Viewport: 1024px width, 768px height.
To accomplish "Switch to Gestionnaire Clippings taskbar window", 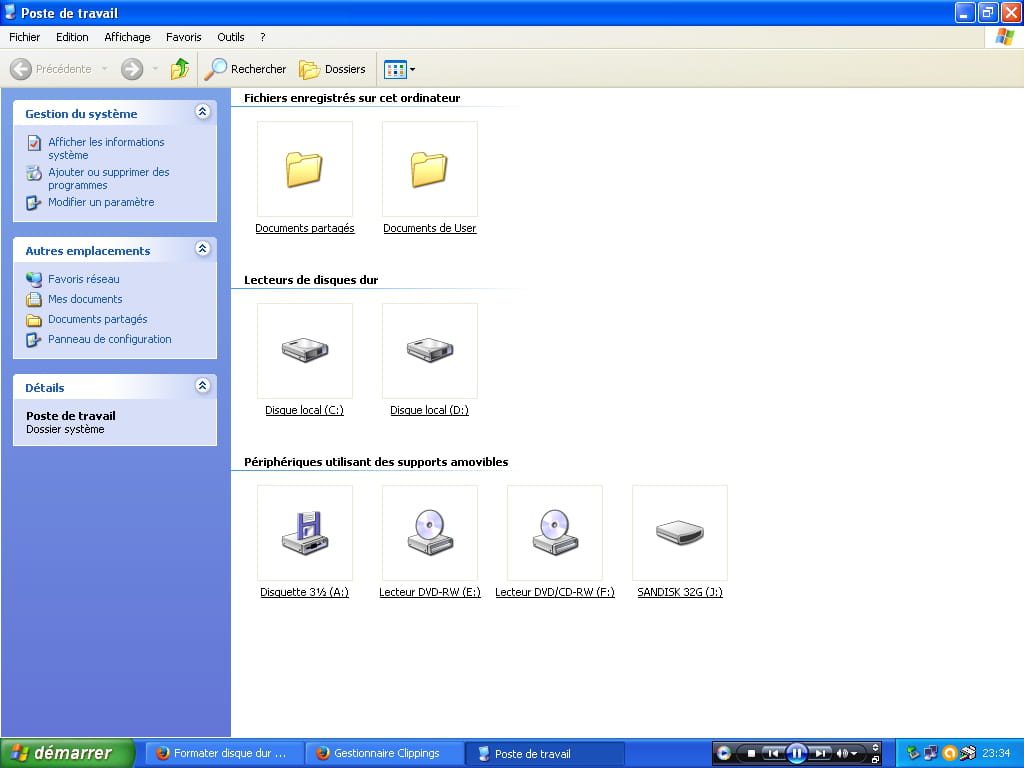I will (x=385, y=753).
